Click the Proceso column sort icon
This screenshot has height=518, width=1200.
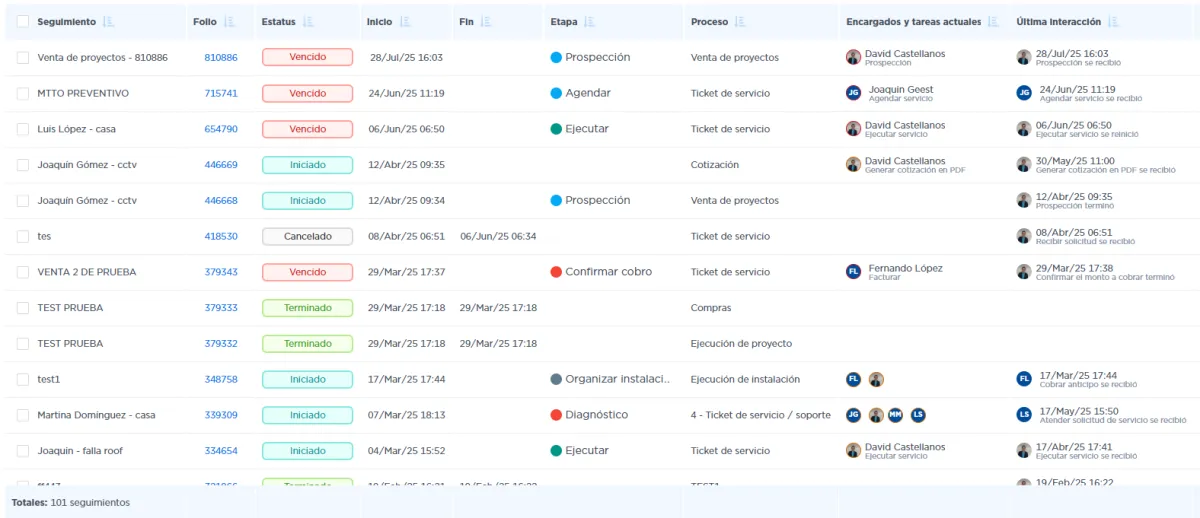[x=739, y=22]
